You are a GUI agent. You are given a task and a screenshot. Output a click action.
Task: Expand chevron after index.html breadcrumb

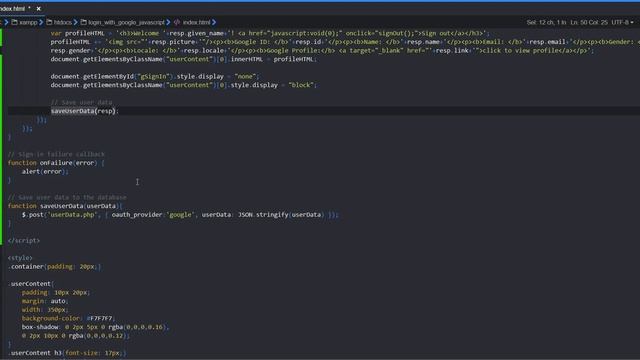coord(214,22)
